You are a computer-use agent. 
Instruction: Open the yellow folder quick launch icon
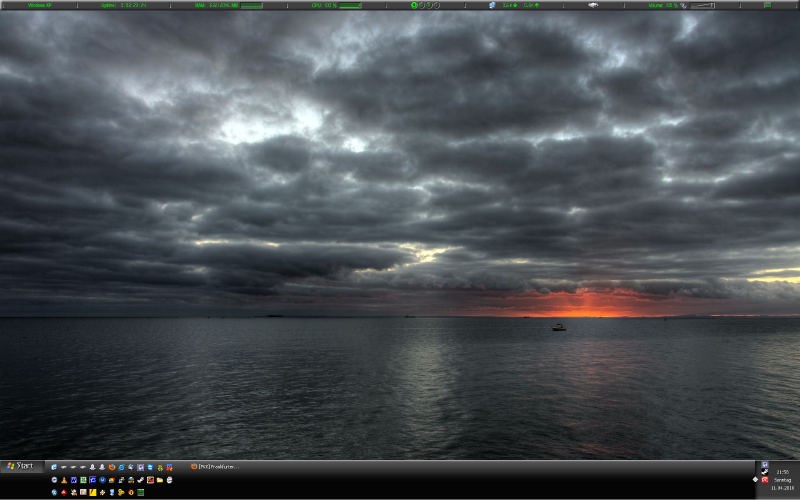[x=160, y=480]
